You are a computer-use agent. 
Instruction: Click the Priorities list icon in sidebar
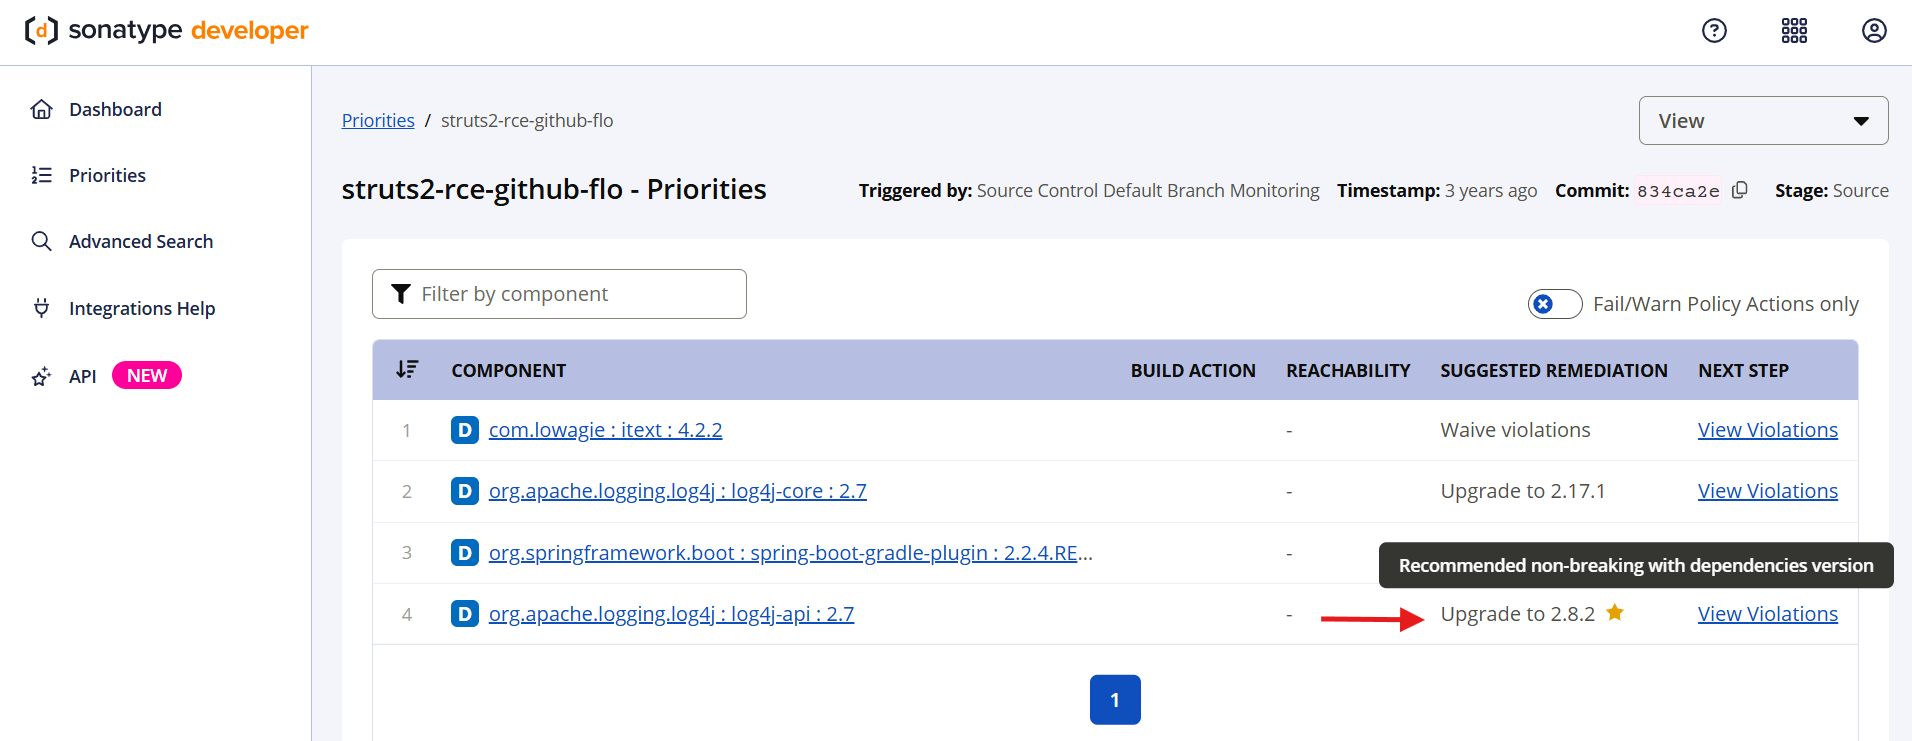click(41, 175)
